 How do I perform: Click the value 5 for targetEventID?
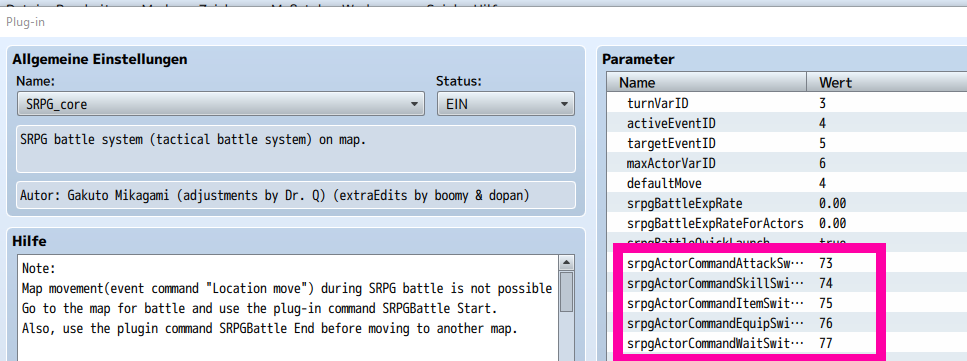point(823,143)
